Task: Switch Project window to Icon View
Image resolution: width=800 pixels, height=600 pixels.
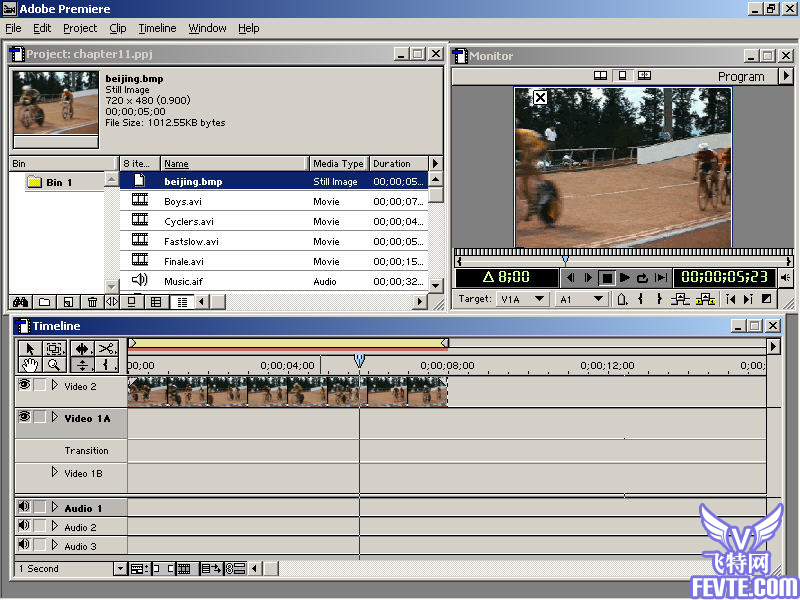Action: pyautogui.click(x=132, y=302)
